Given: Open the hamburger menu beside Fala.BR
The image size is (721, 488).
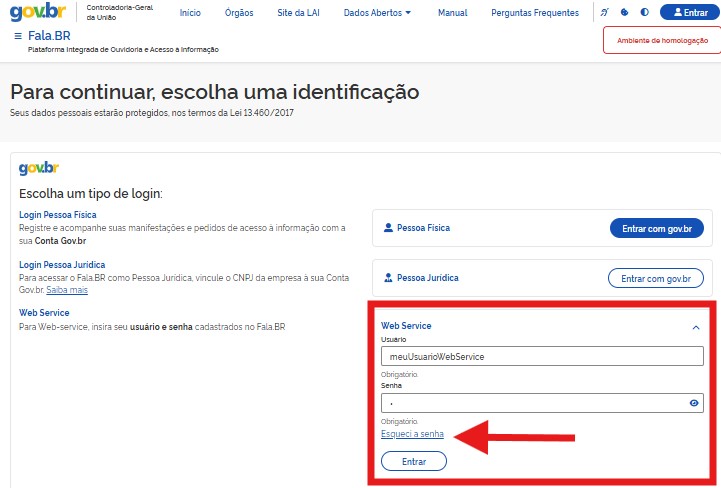Looking at the screenshot, I should tap(18, 36).
